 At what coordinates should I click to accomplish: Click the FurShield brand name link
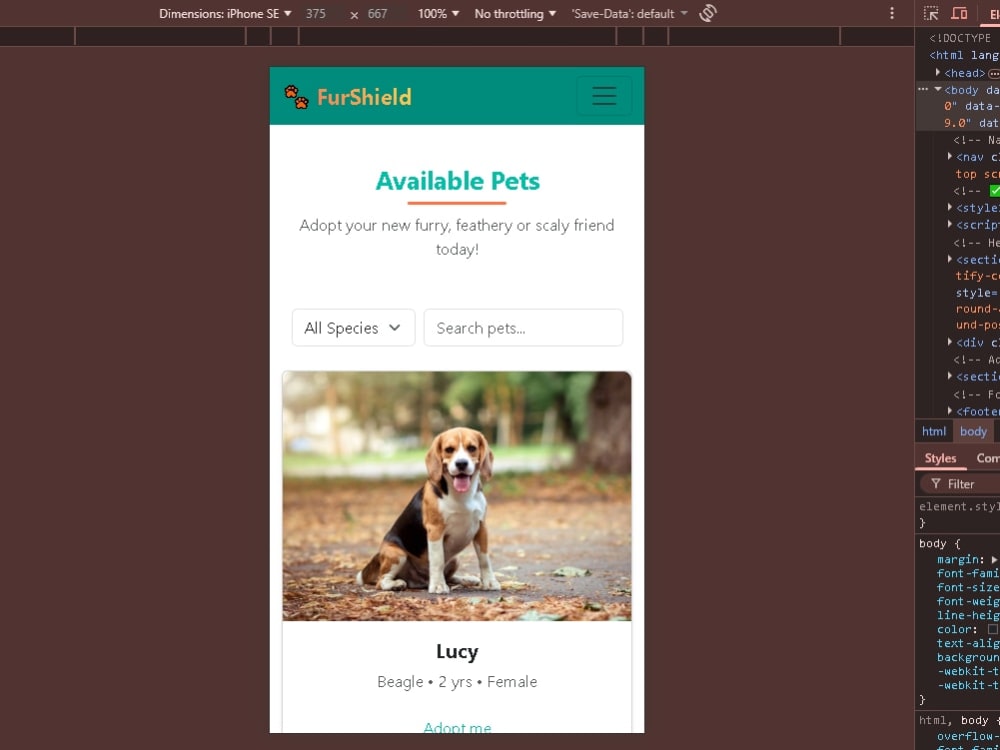click(x=364, y=97)
